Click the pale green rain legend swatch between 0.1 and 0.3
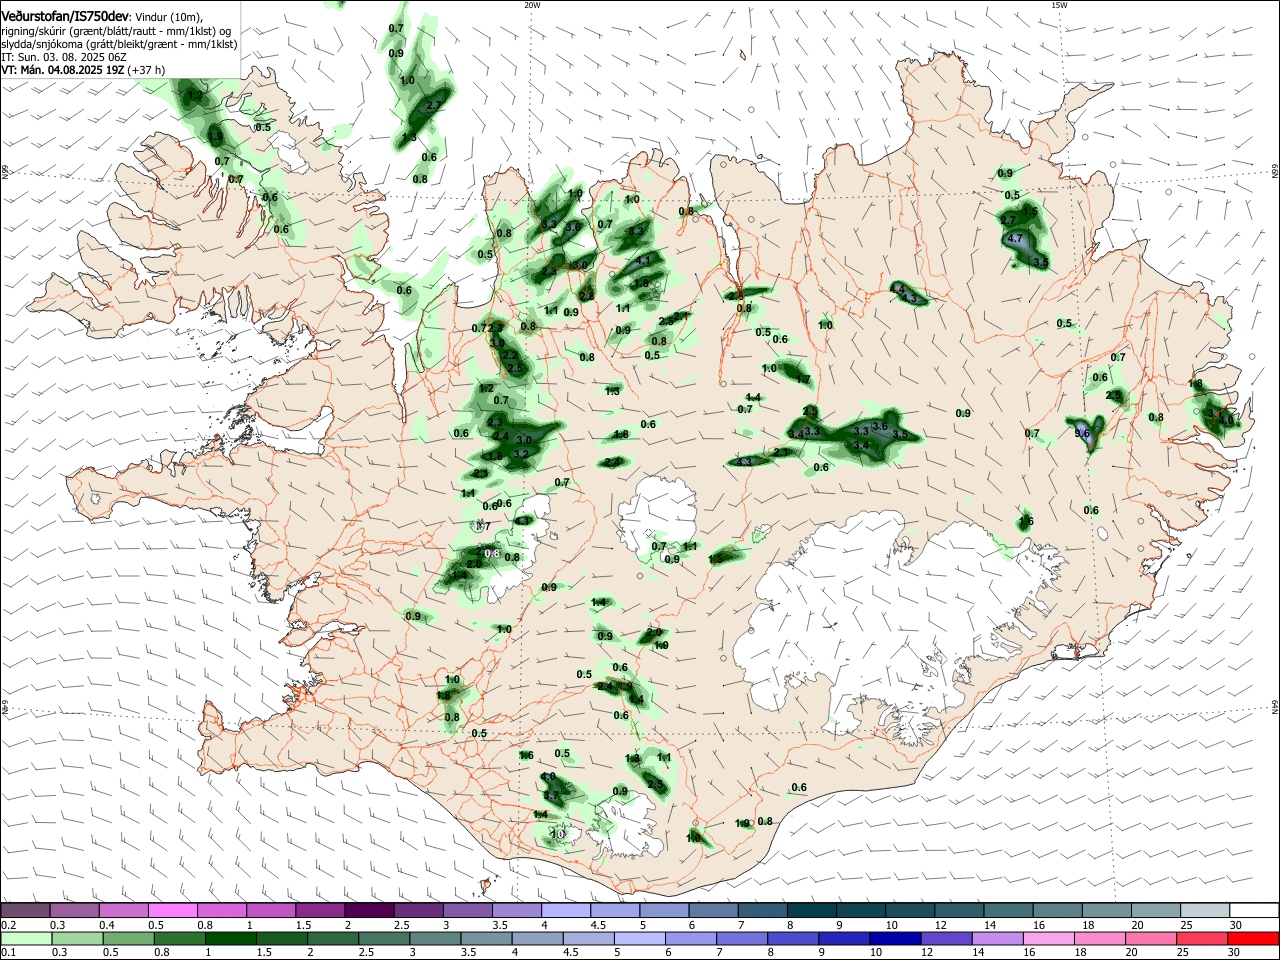Viewport: 1280px width, 960px height. (26, 938)
